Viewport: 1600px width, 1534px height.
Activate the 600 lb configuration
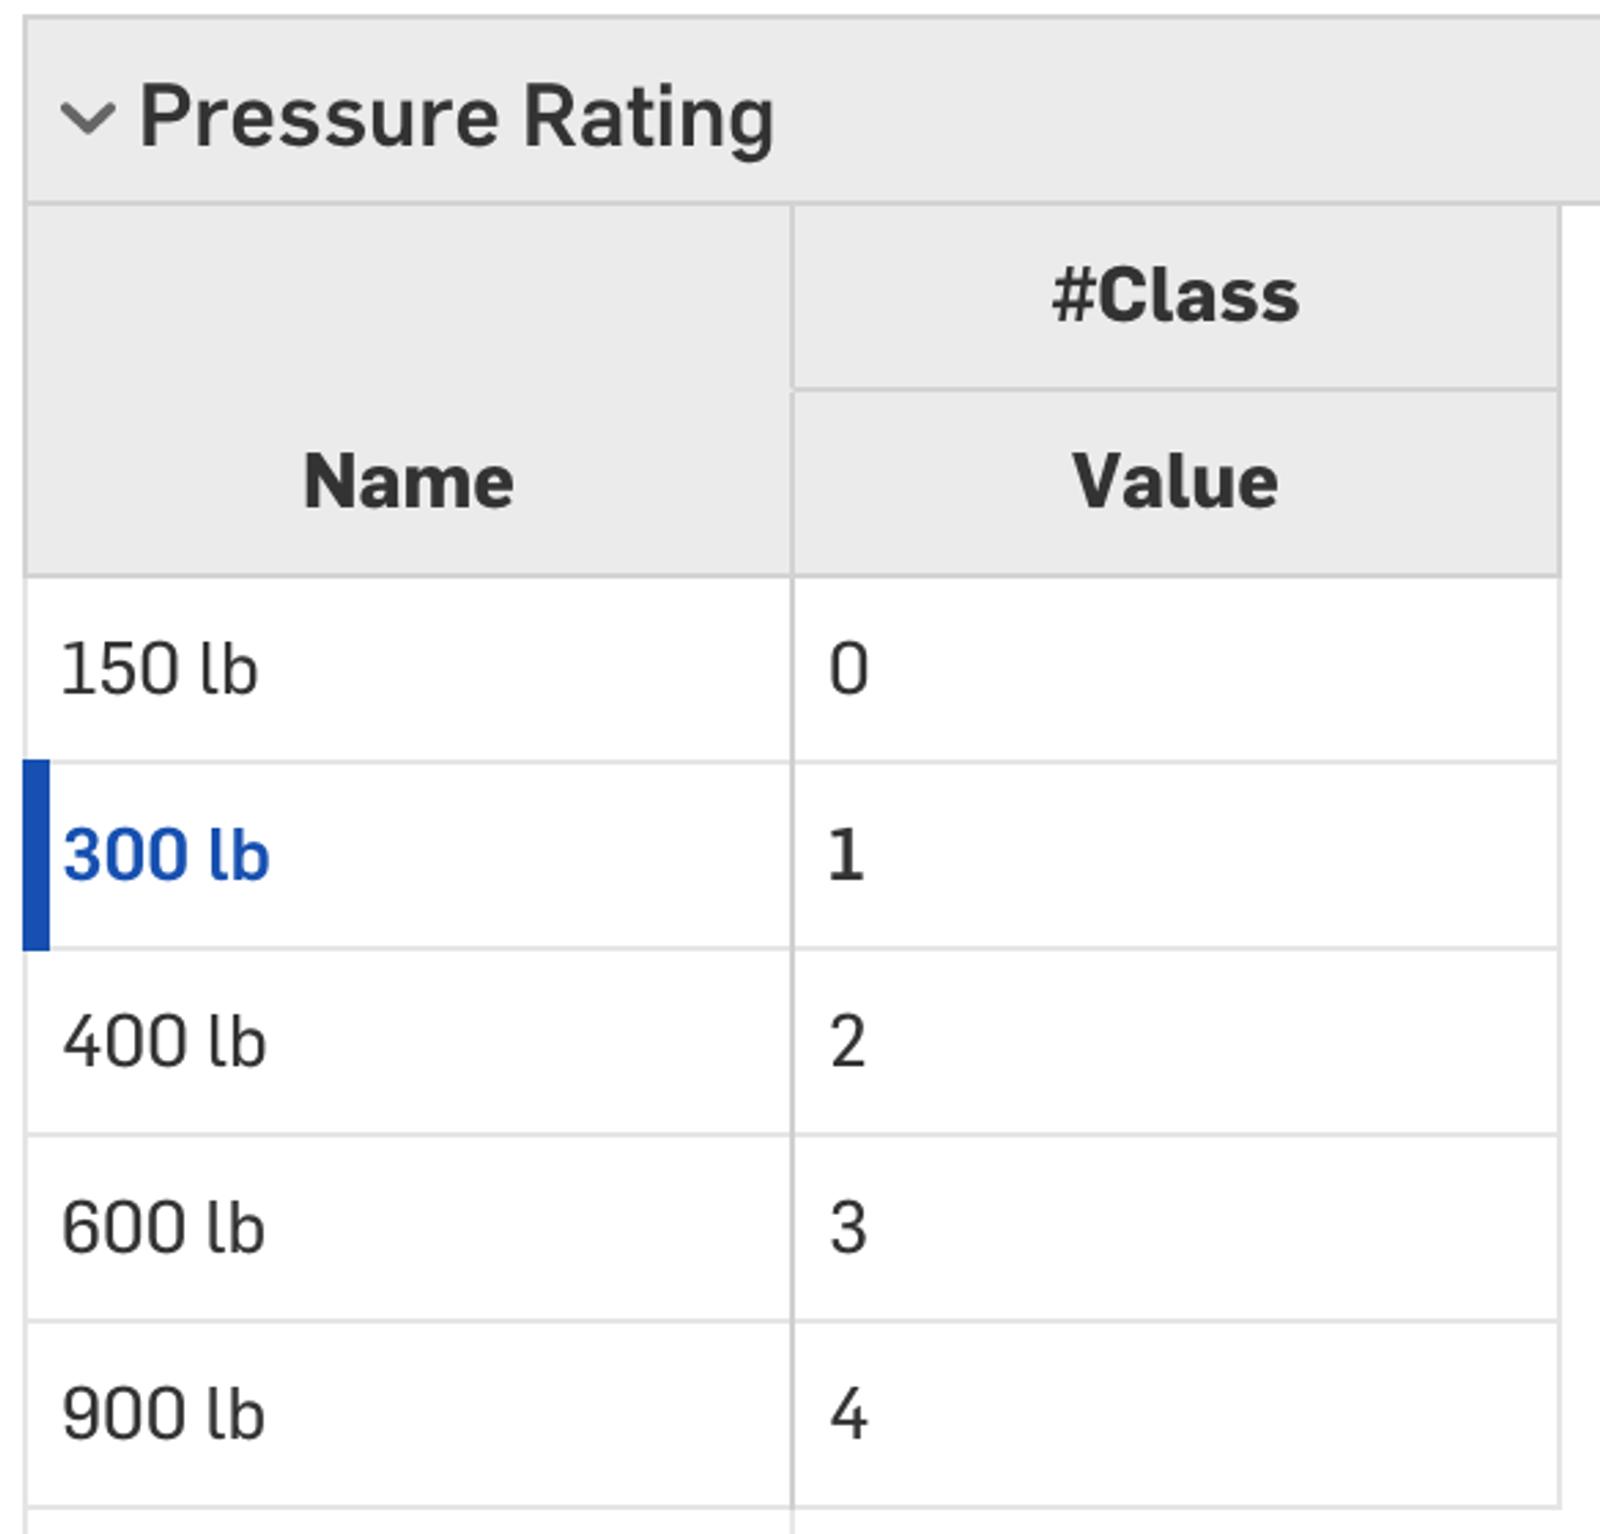click(163, 1228)
